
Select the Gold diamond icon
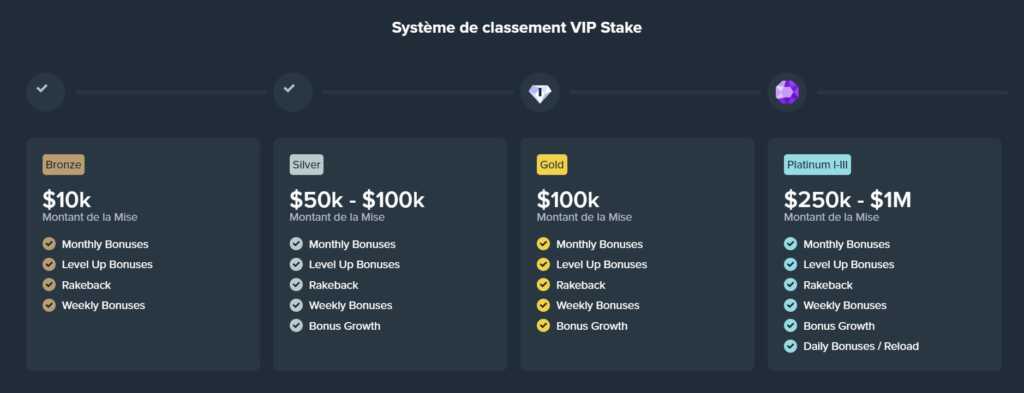point(540,92)
